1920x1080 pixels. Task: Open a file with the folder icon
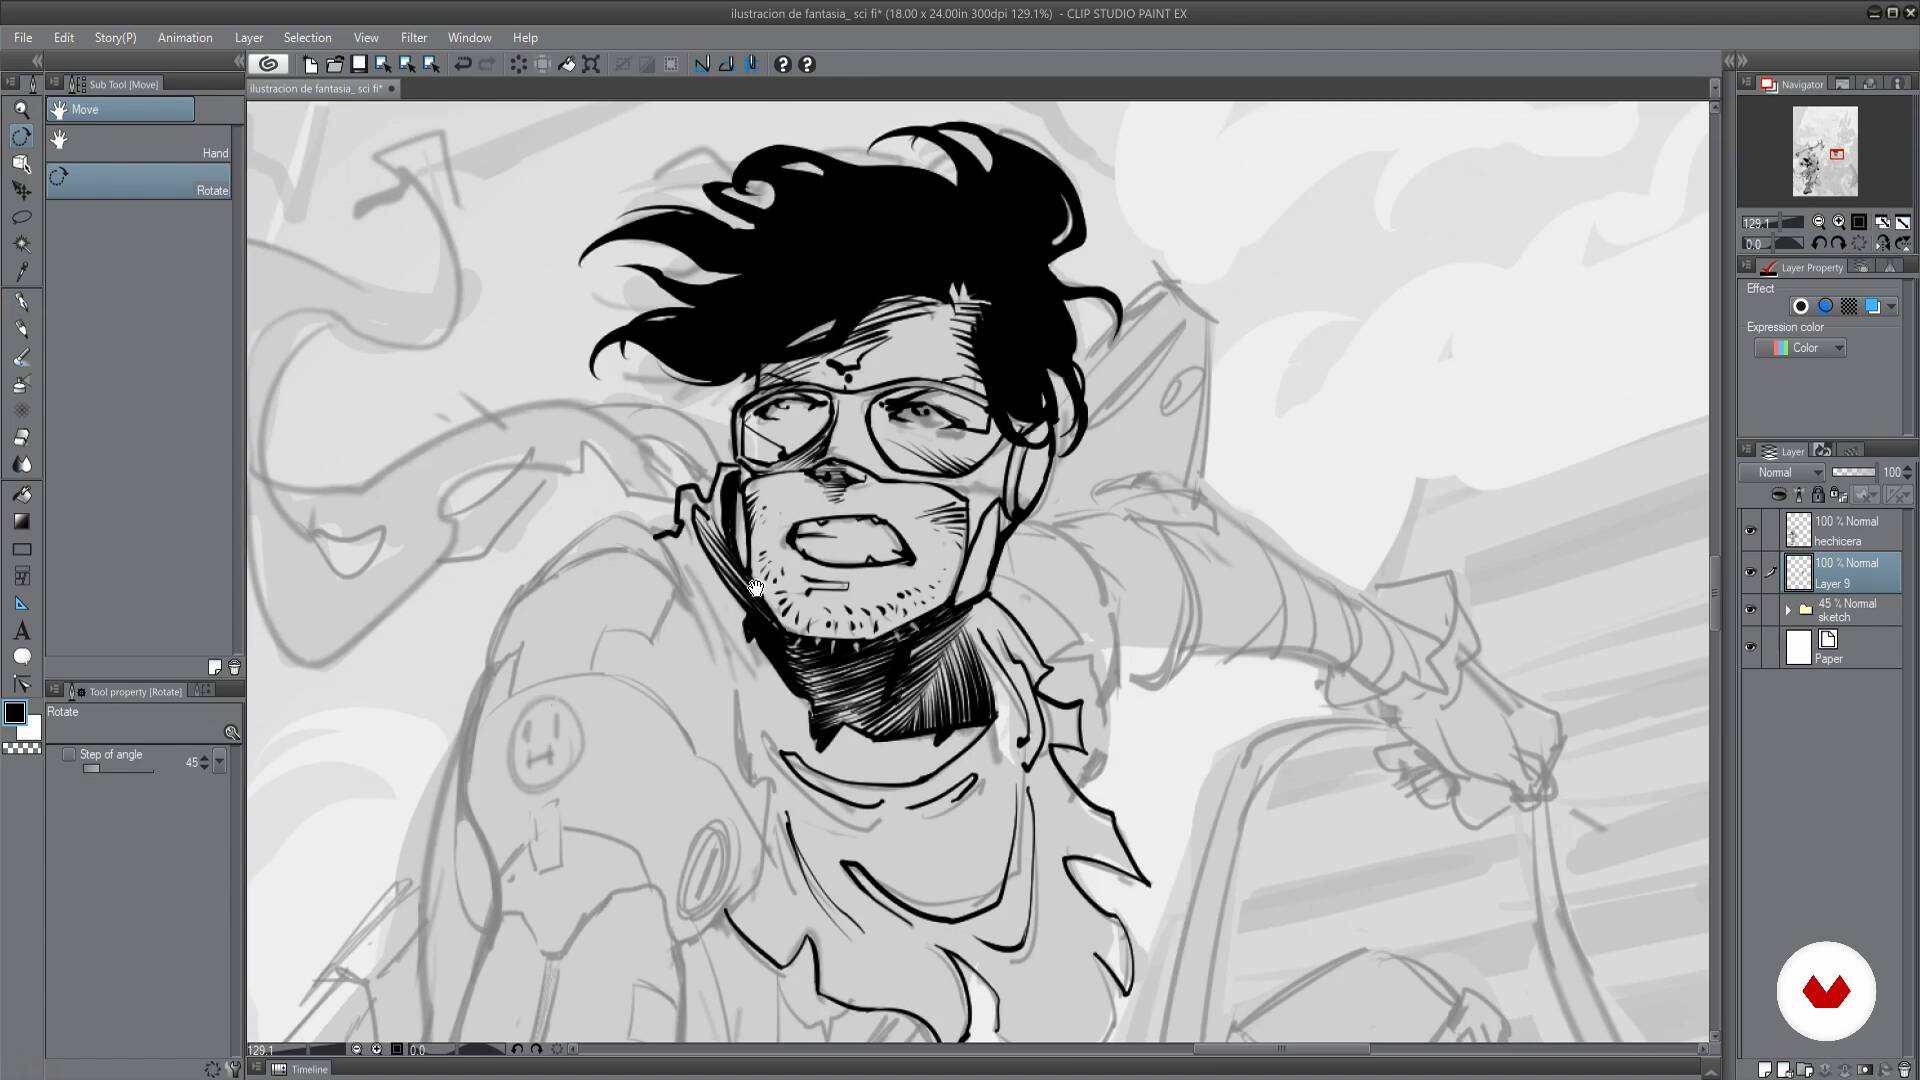click(x=335, y=64)
